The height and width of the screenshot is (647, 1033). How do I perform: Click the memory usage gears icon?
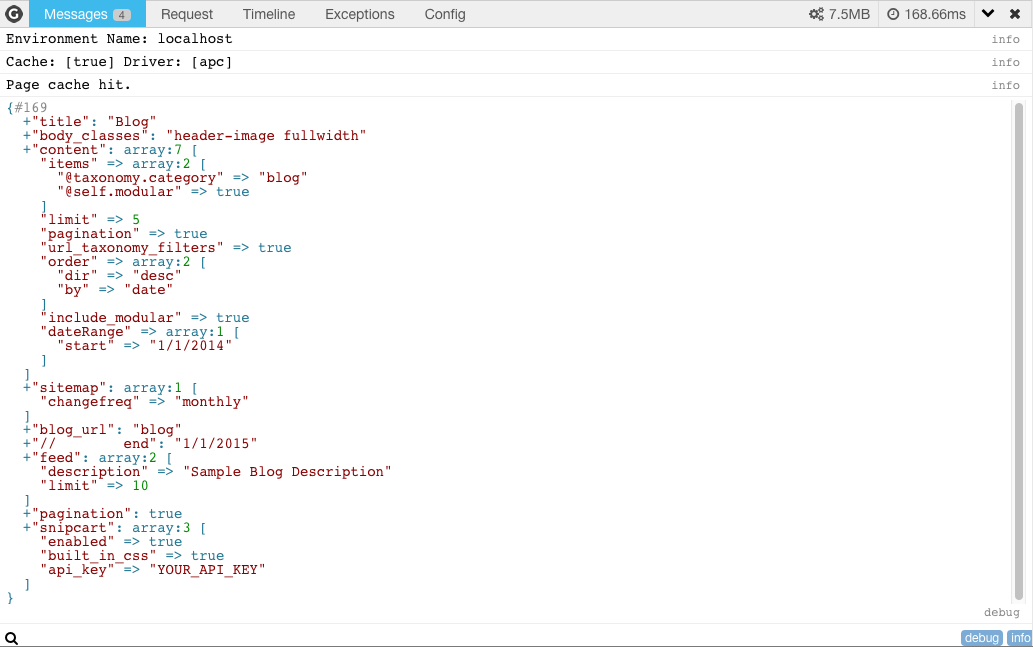(816, 14)
